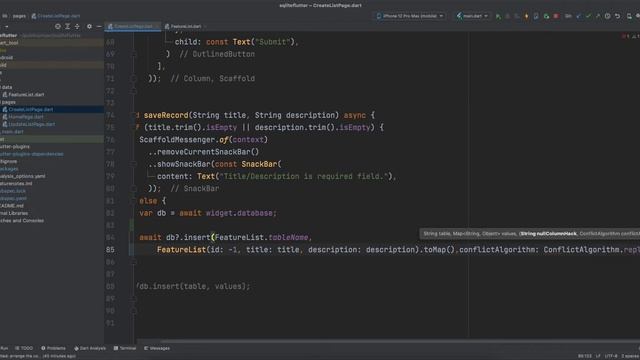
Task: Click the Collapse All icon in the project panel
Action: pyautogui.click(x=77, y=26)
